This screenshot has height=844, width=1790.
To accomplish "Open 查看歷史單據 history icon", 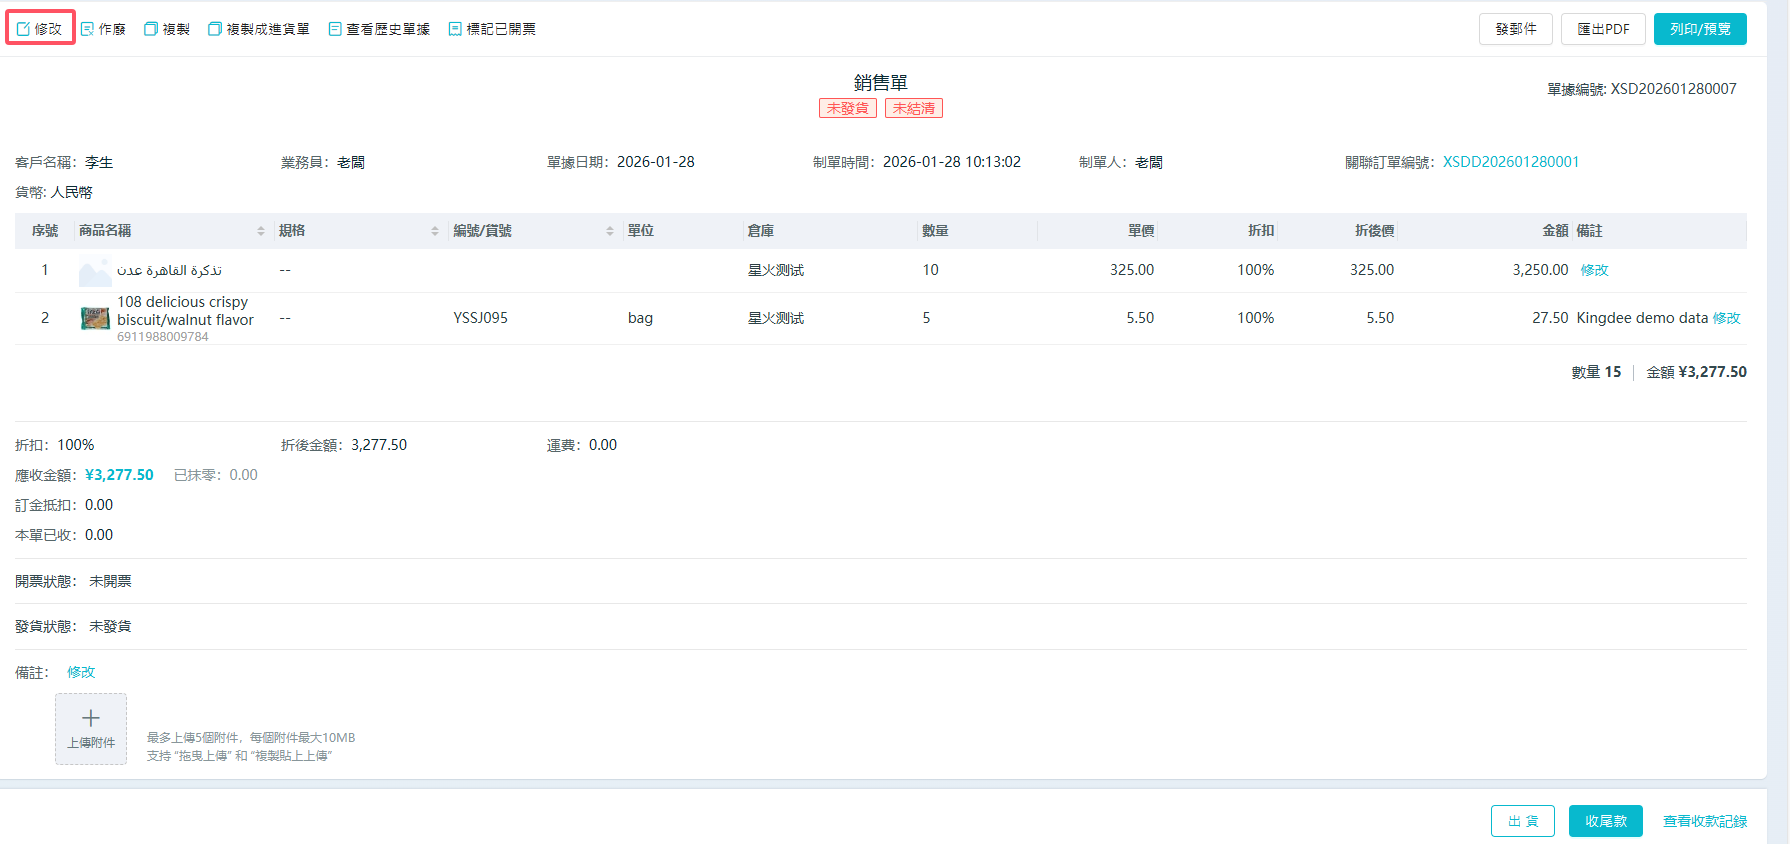I will (x=335, y=29).
